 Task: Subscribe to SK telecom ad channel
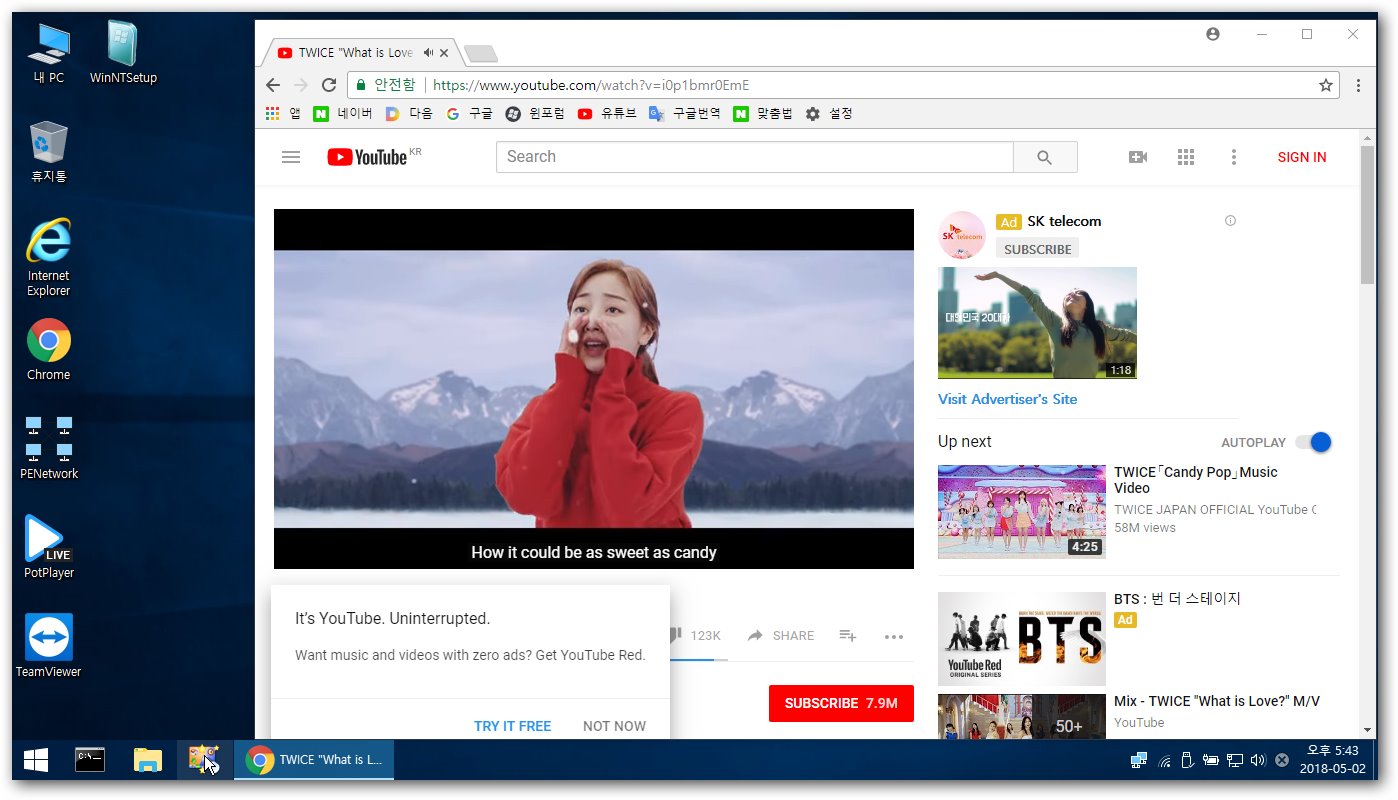coord(1037,249)
